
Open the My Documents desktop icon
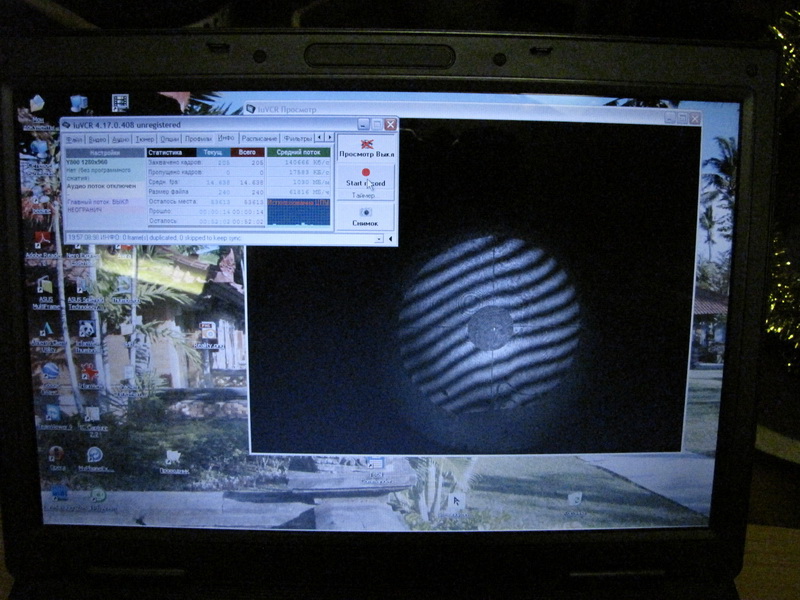click(37, 112)
